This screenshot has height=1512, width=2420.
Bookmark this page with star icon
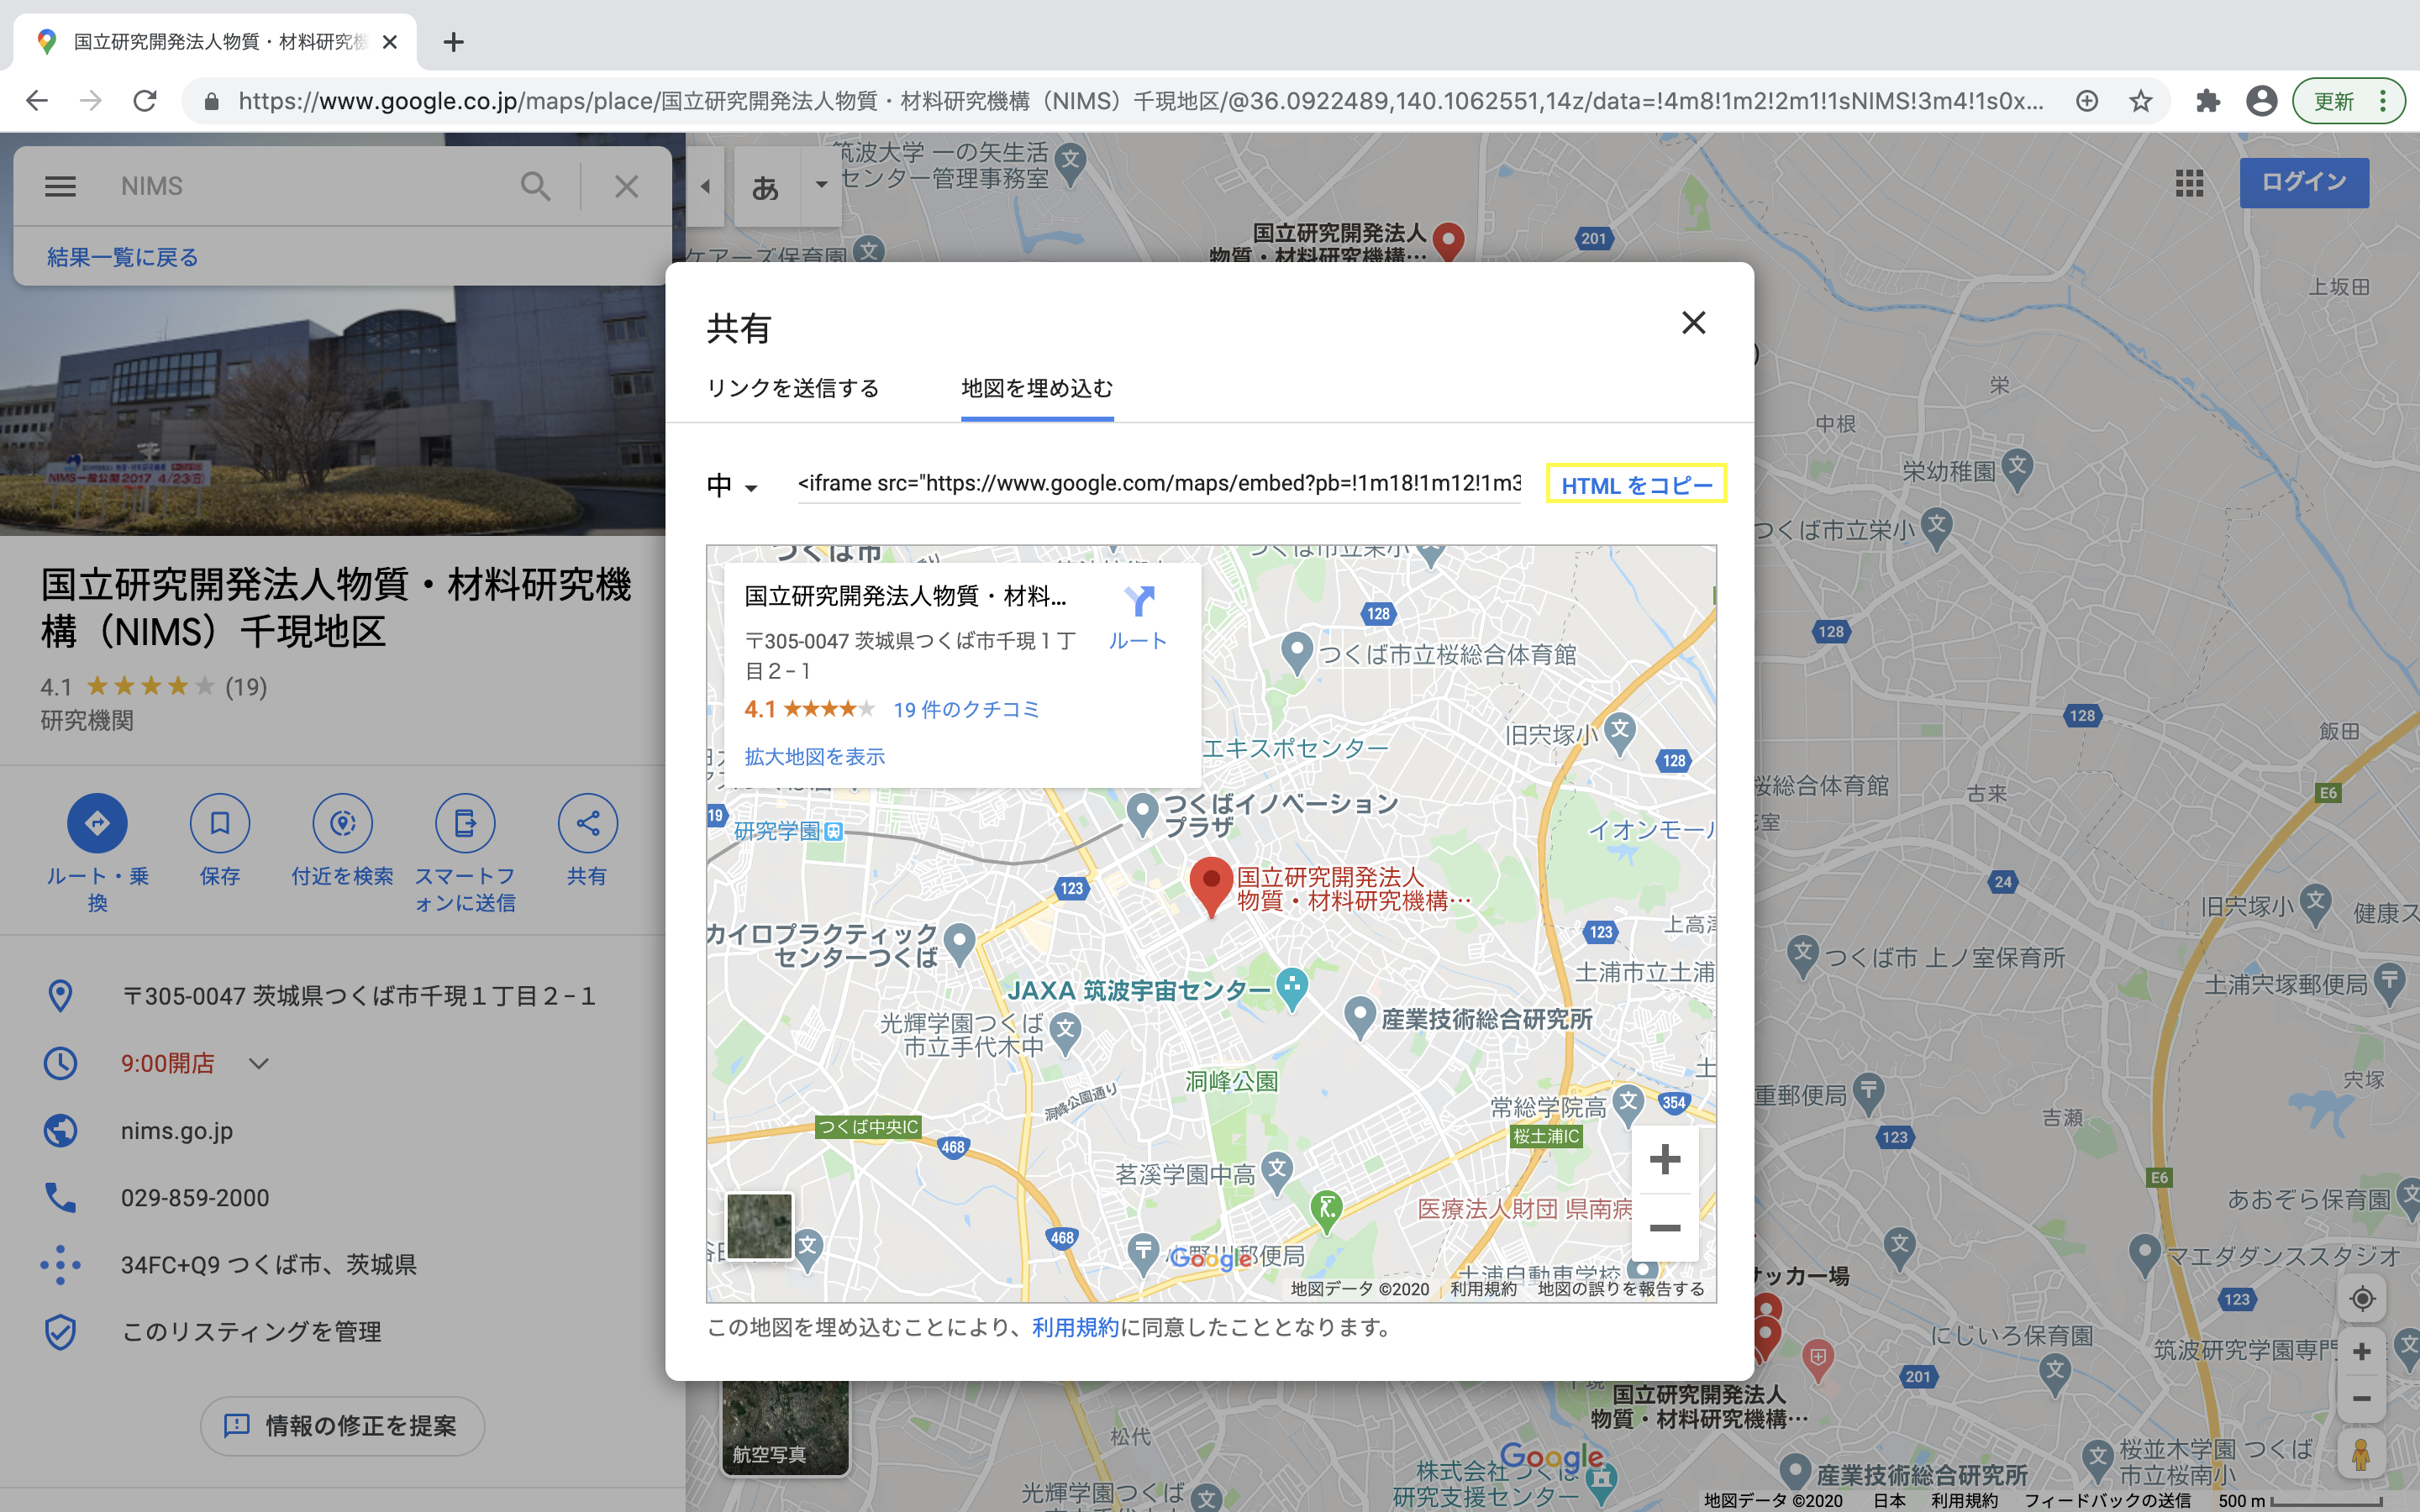pos(2140,101)
